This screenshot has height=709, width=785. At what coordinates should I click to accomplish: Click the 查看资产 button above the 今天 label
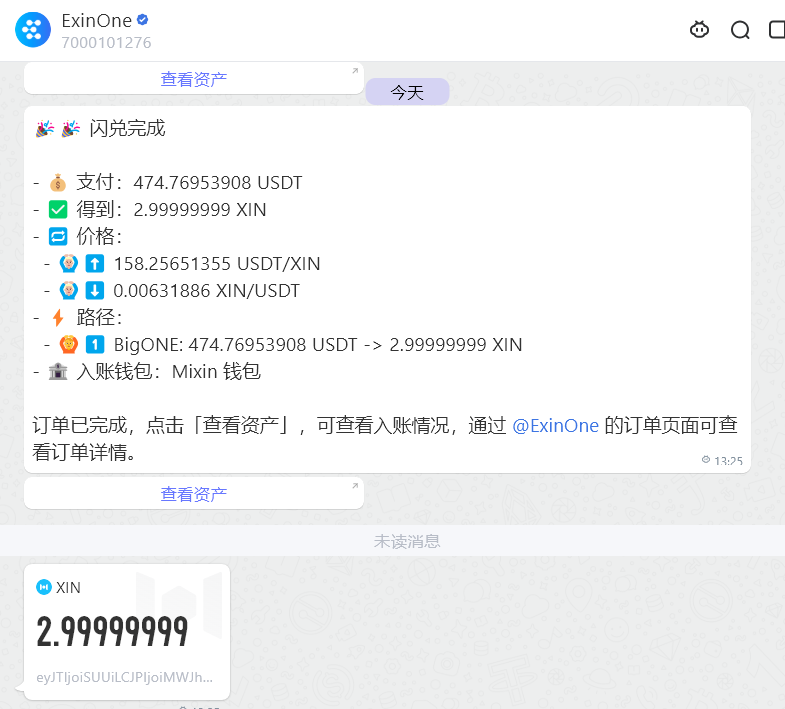[194, 79]
